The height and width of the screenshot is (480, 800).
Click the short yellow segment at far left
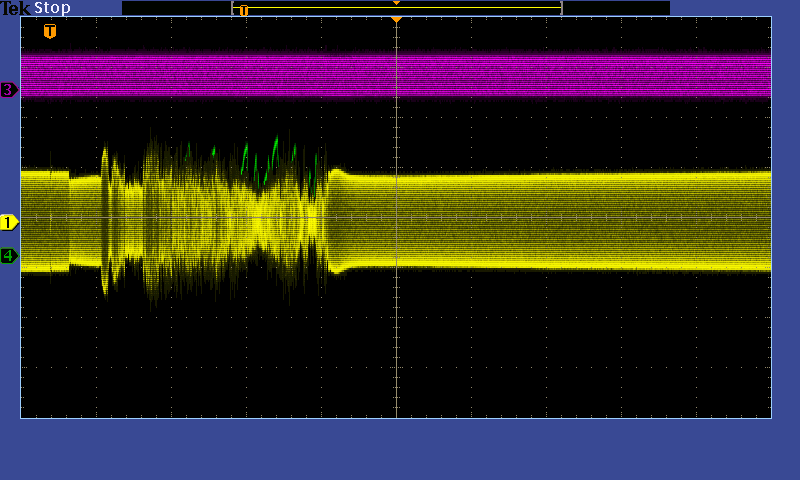[x=44, y=220]
